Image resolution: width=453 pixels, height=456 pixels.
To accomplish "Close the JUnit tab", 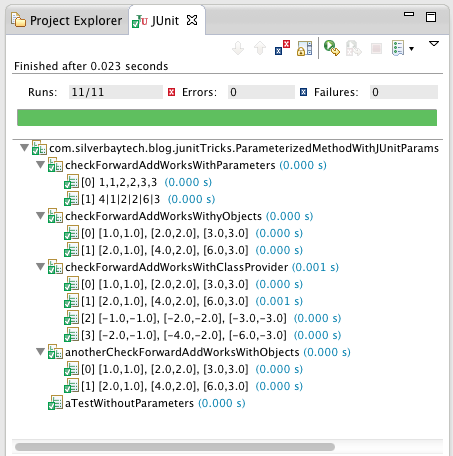I will click(x=192, y=21).
